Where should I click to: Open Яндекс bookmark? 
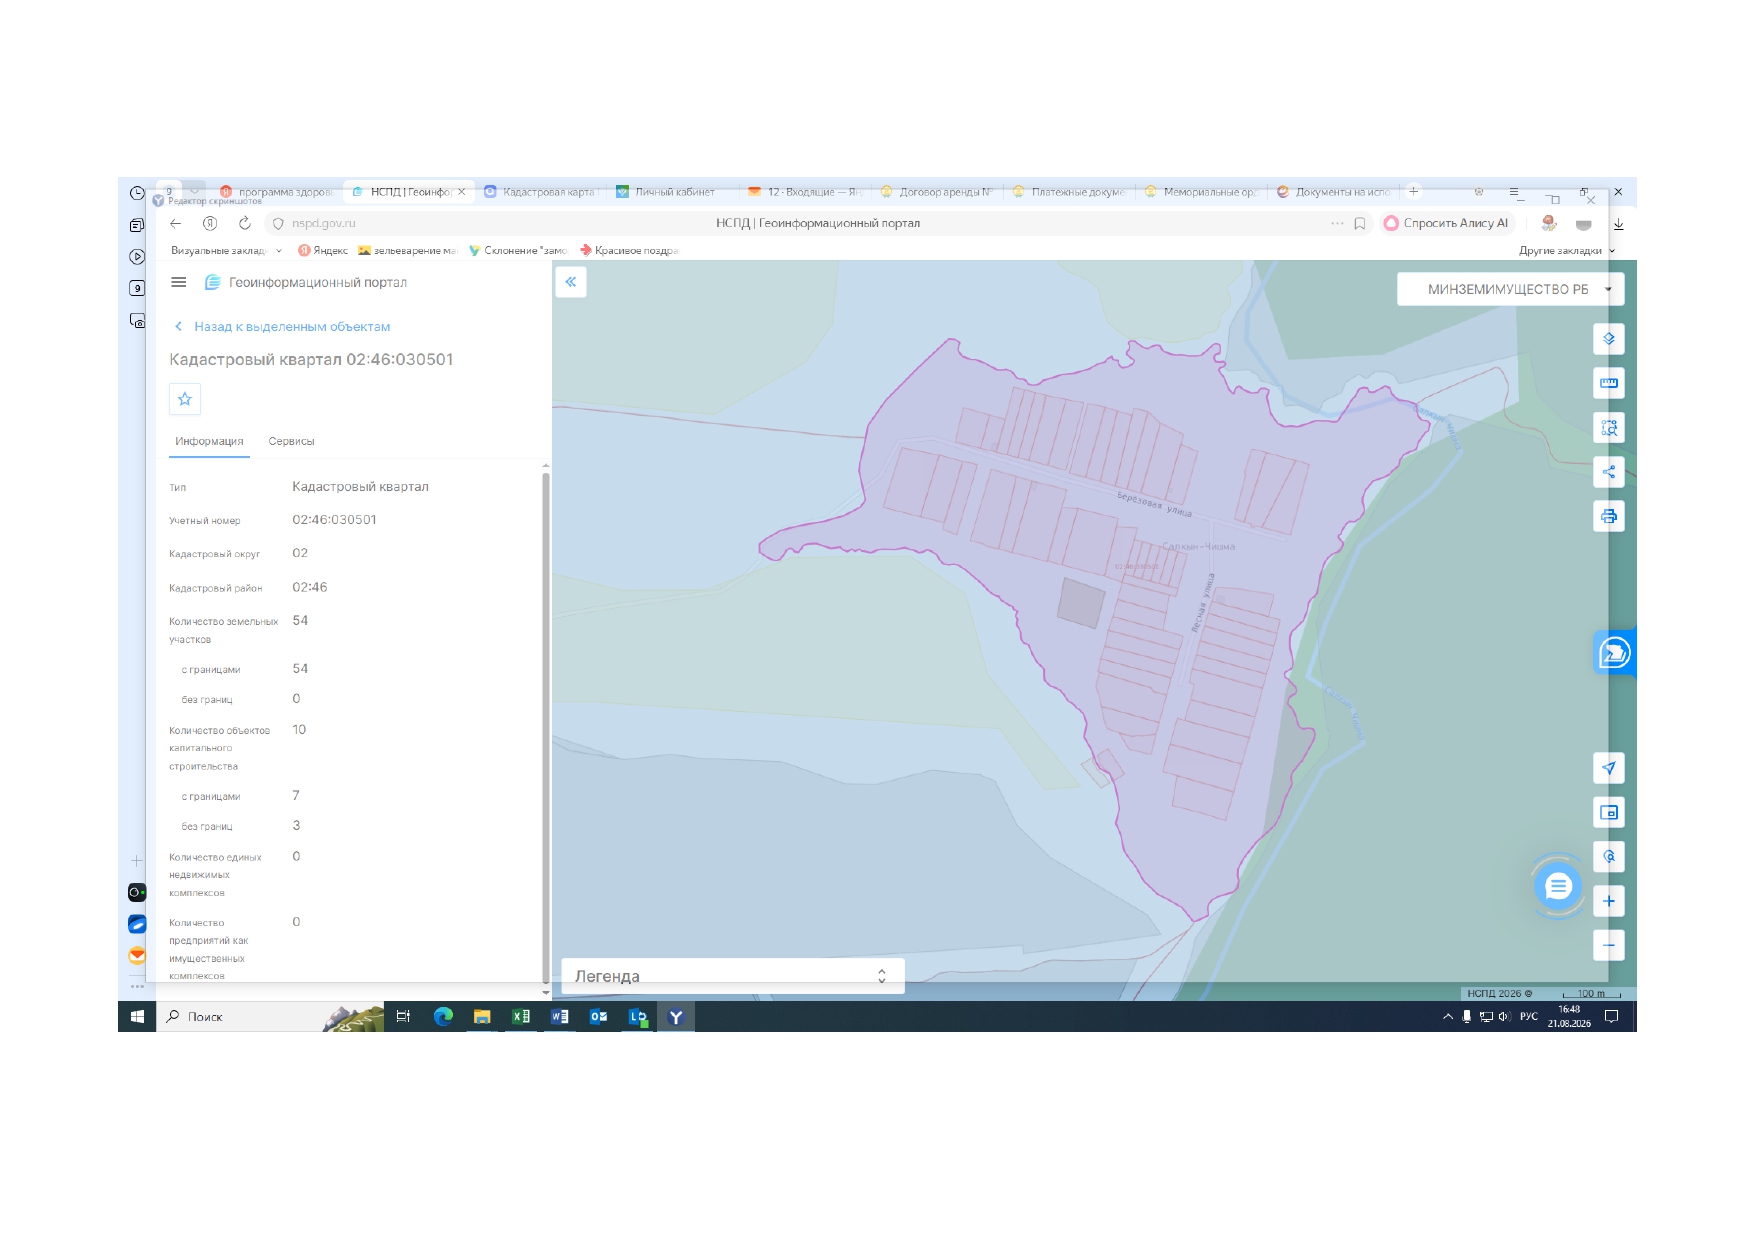tap(323, 251)
